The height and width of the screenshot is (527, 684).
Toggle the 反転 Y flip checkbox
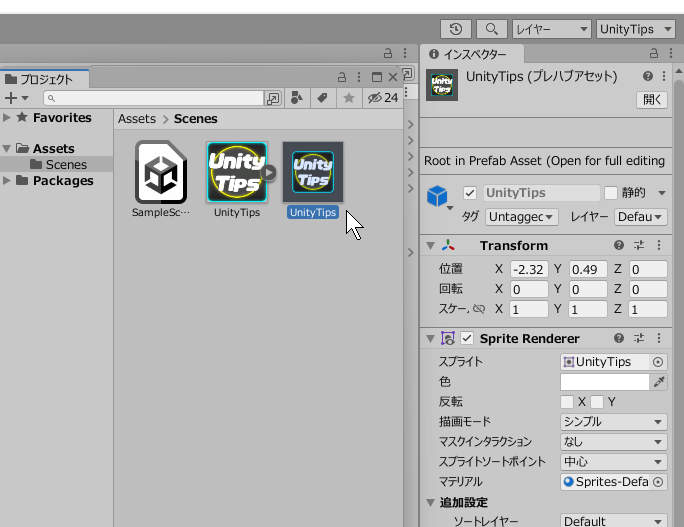[x=597, y=402]
